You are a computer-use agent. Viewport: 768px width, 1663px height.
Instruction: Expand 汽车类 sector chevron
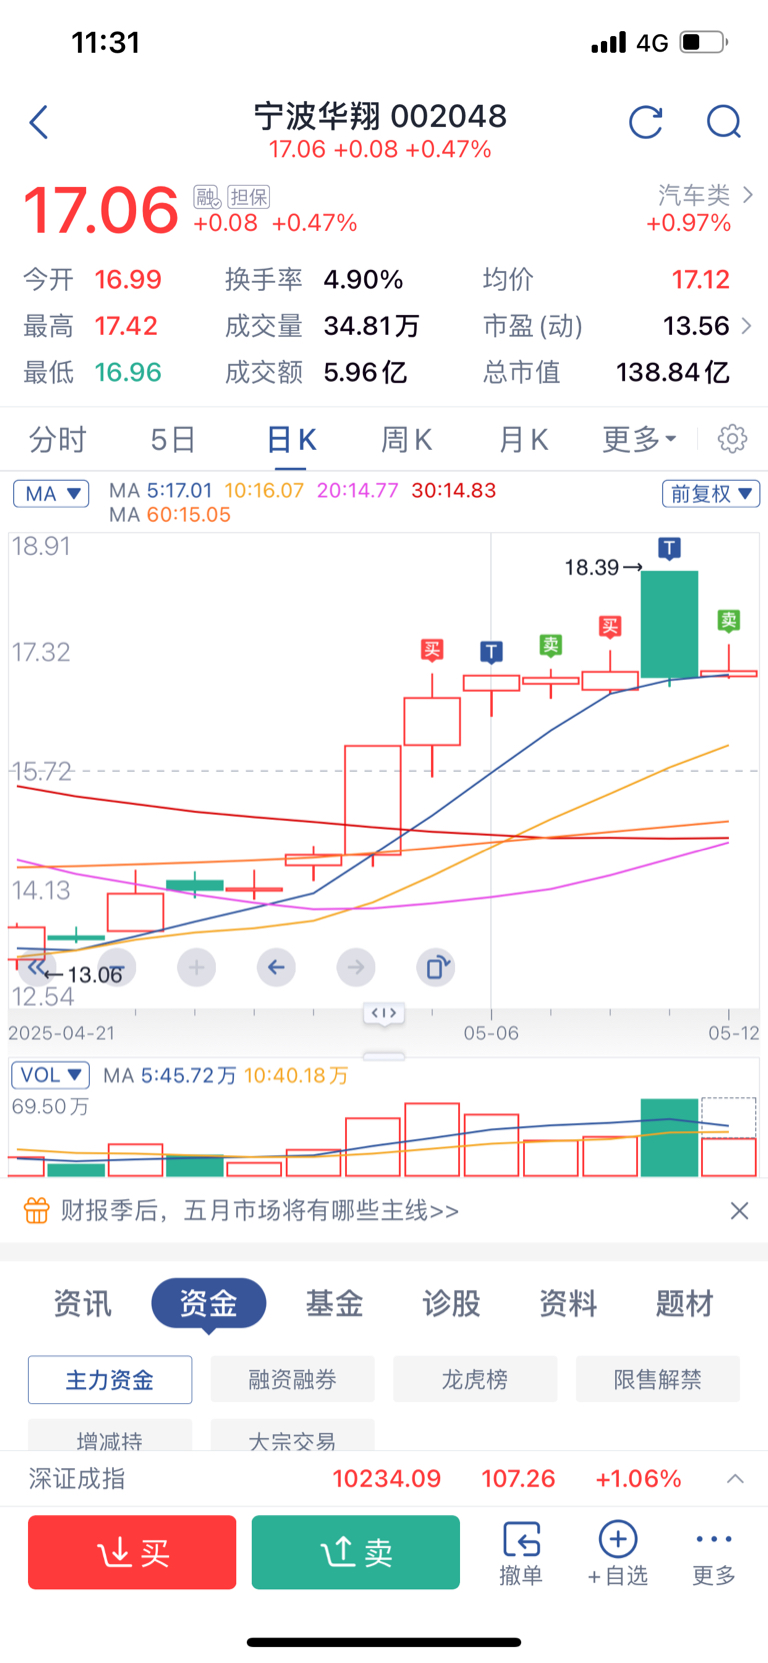point(748,195)
